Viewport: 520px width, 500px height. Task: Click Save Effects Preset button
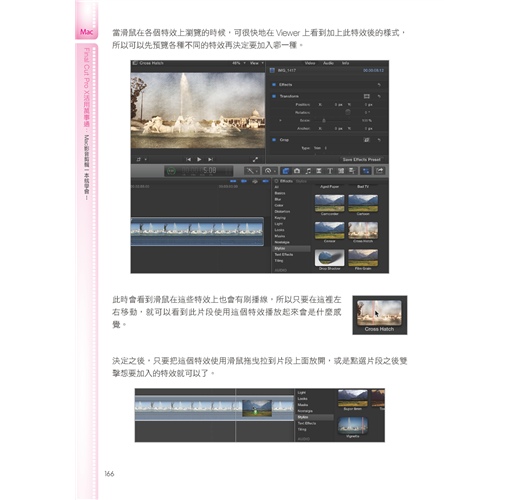(x=362, y=159)
